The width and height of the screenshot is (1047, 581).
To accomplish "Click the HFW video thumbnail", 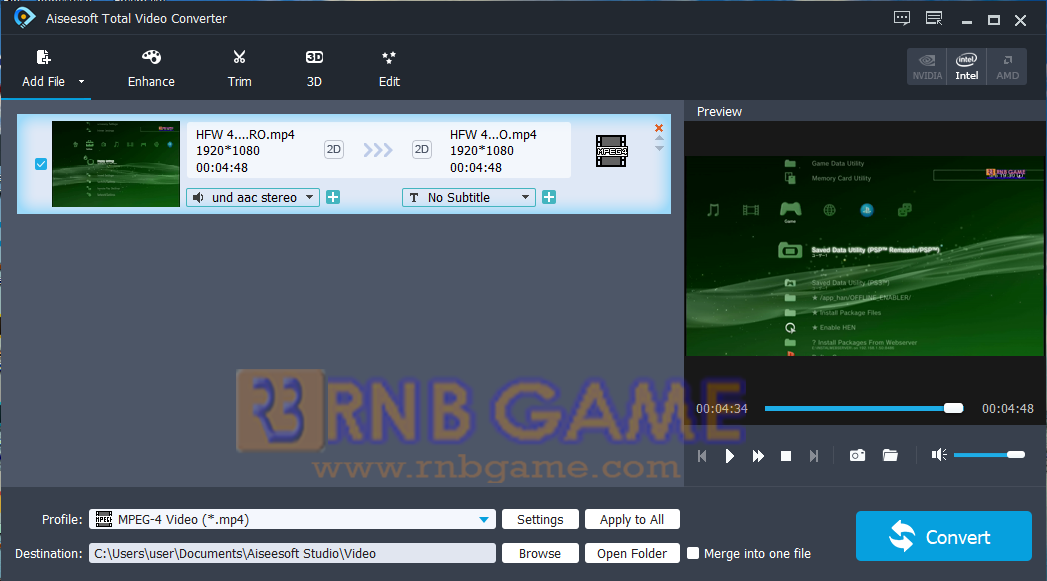I will [116, 164].
